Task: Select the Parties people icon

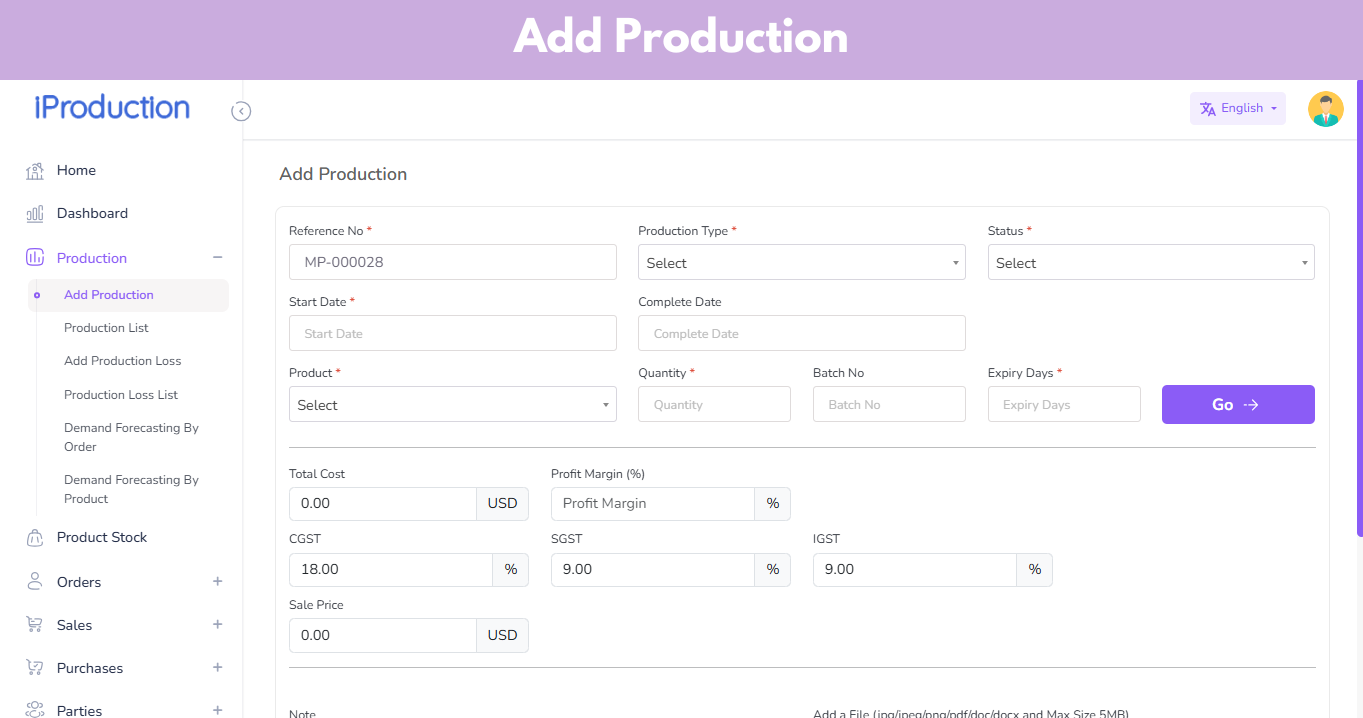Action: 33,709
